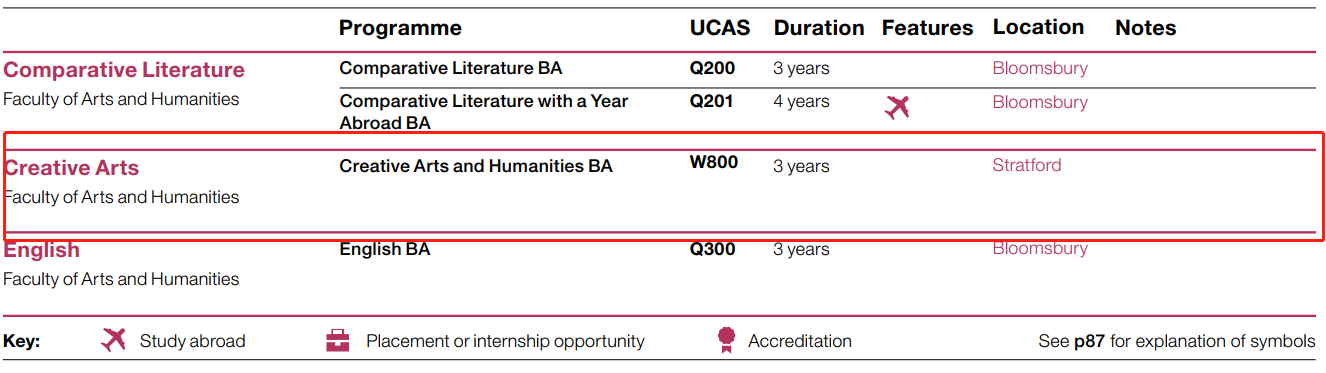Click the English BA programme name
This screenshot has width=1326, height=373.
coord(385,249)
